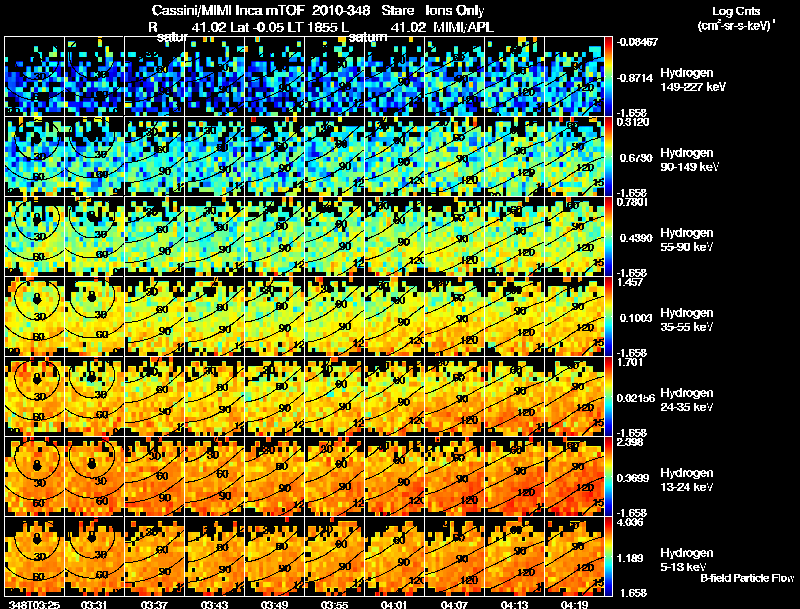The height and width of the screenshot is (609, 800).
Task: Click the colorbar value '0.1003'
Action: click(x=636, y=318)
